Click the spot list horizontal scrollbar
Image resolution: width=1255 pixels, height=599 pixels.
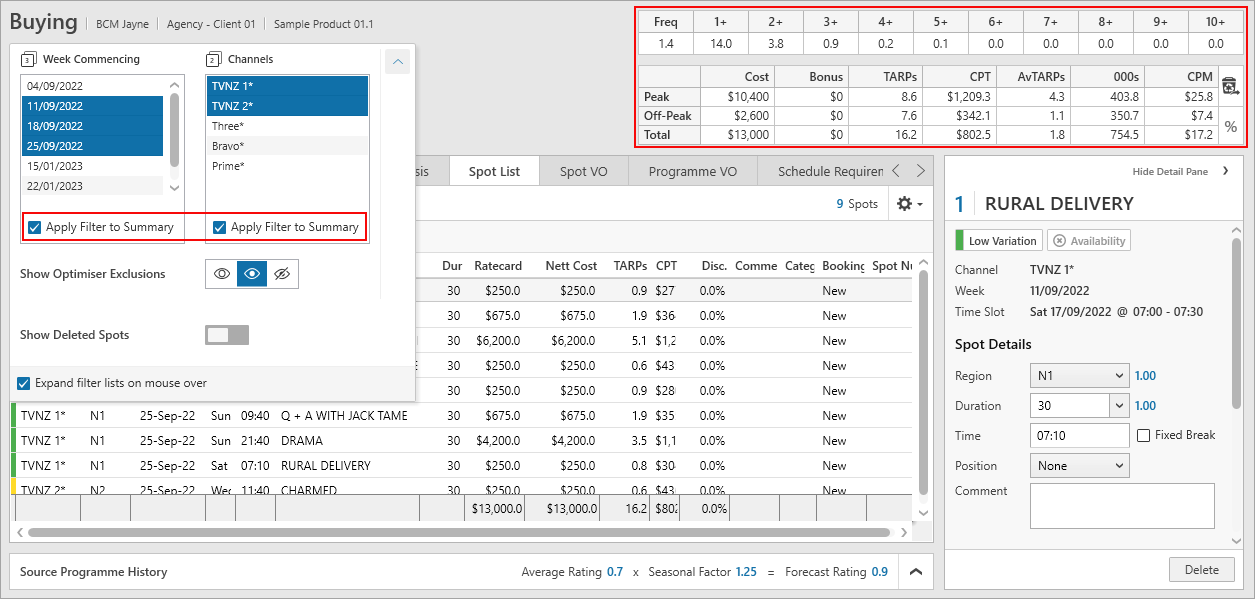click(460, 533)
